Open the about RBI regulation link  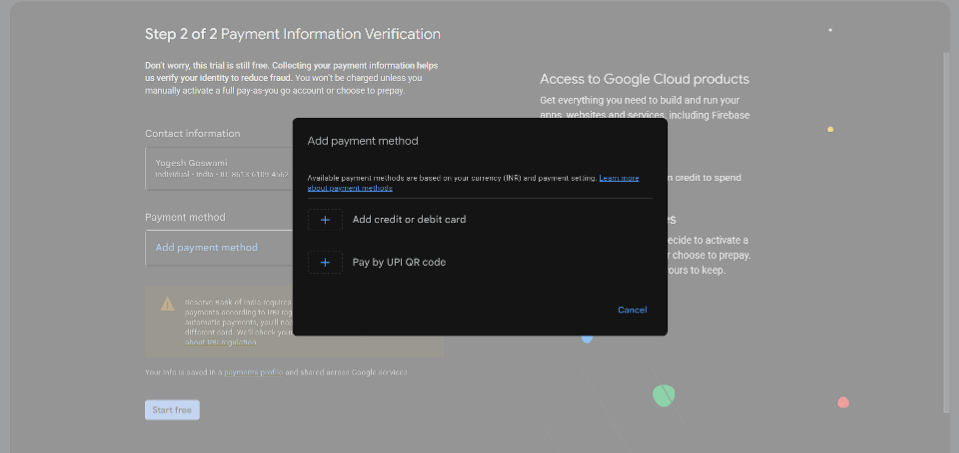coord(220,342)
